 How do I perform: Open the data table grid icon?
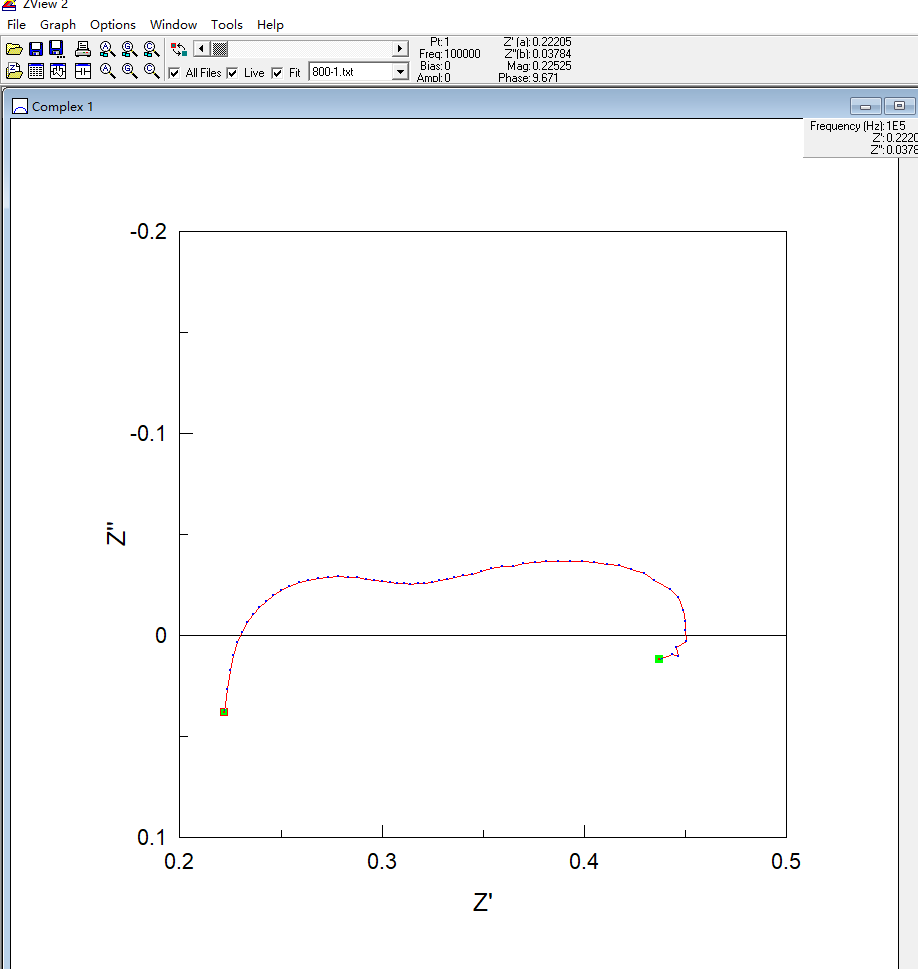[36, 71]
